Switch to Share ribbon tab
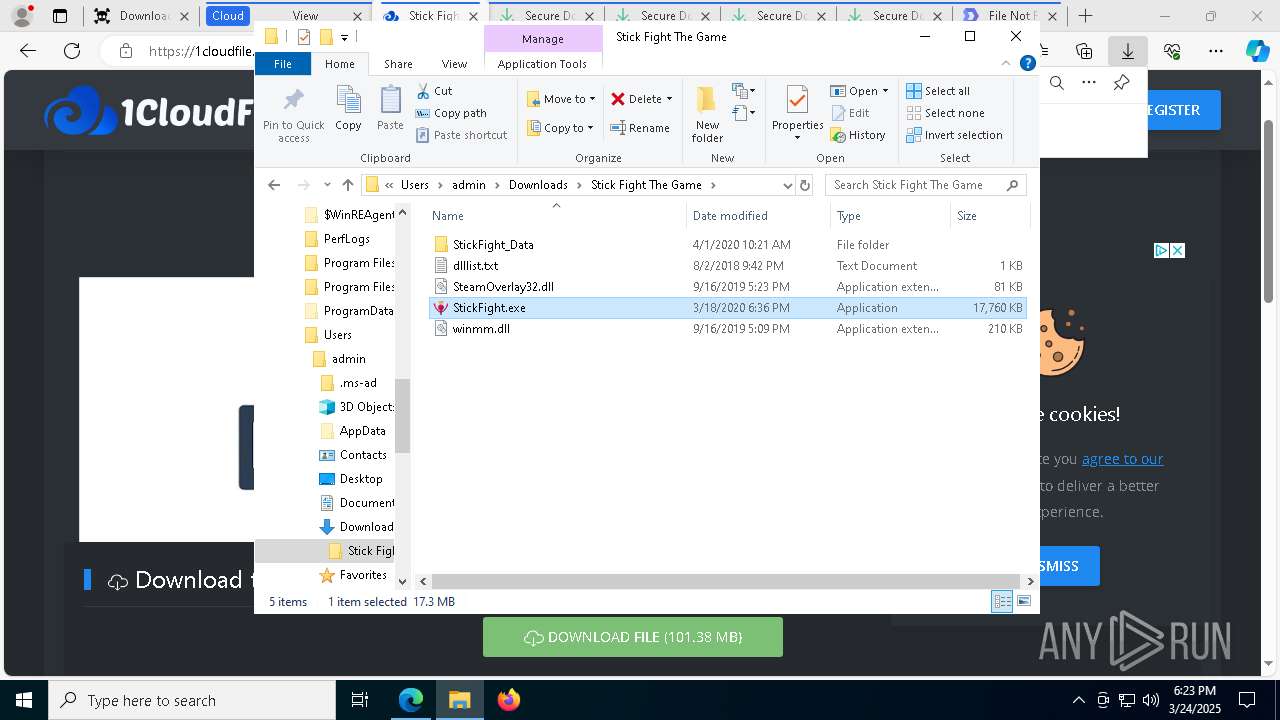Image resolution: width=1280 pixels, height=720 pixels. click(x=398, y=64)
